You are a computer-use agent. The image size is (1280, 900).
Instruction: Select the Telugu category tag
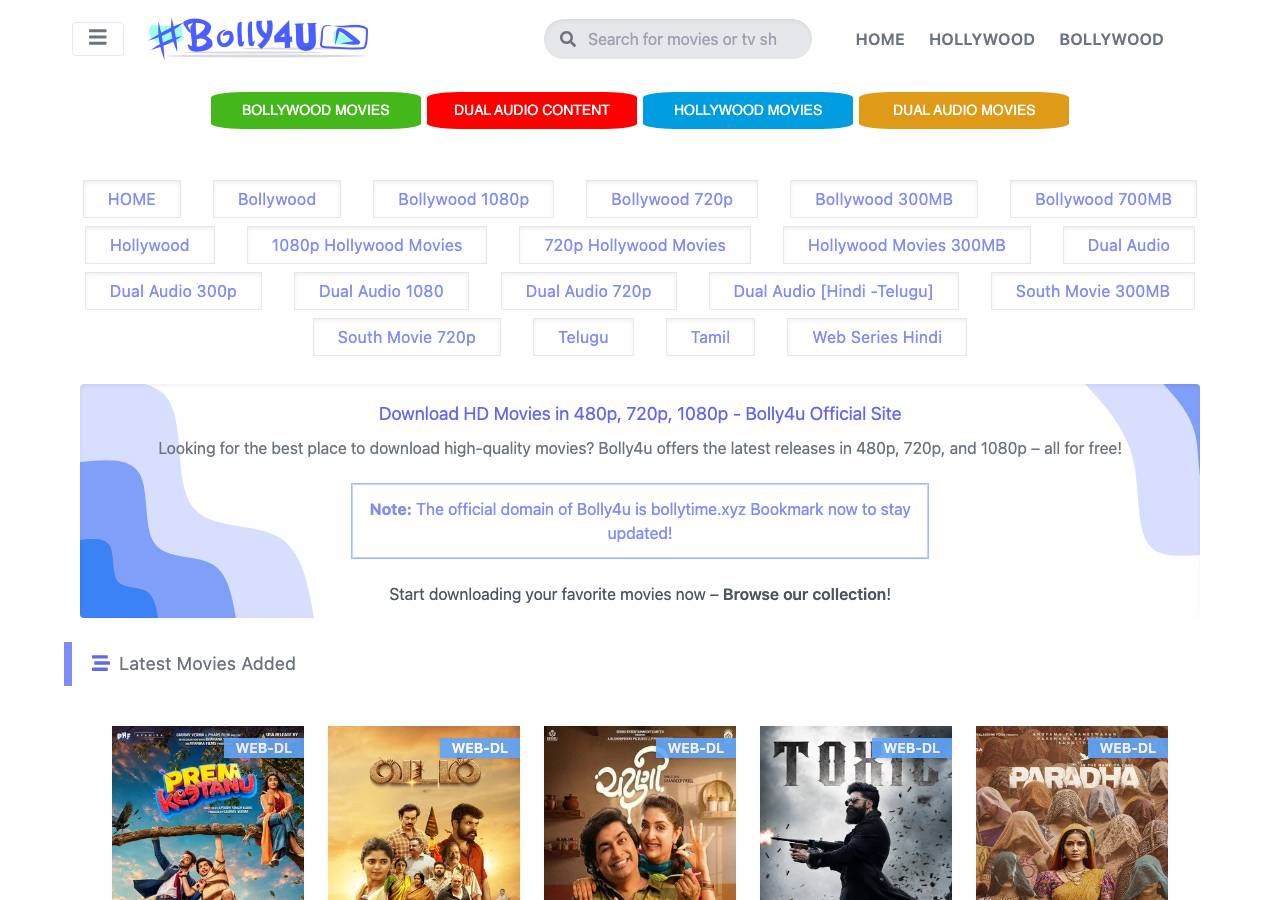584,337
